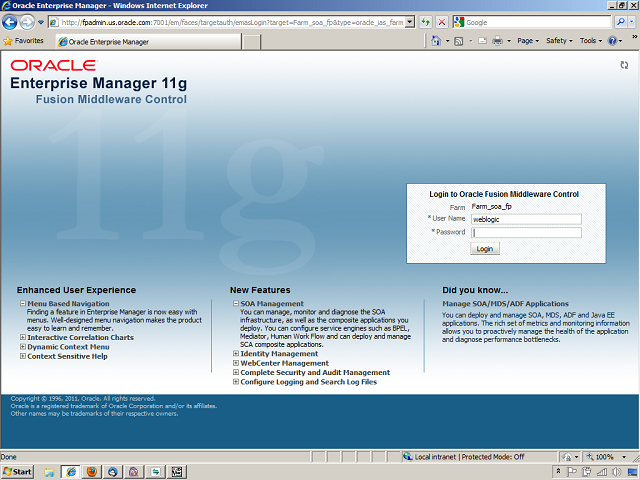Click the RSS Feeds icon
This screenshot has height=480, width=640.
[459, 41]
